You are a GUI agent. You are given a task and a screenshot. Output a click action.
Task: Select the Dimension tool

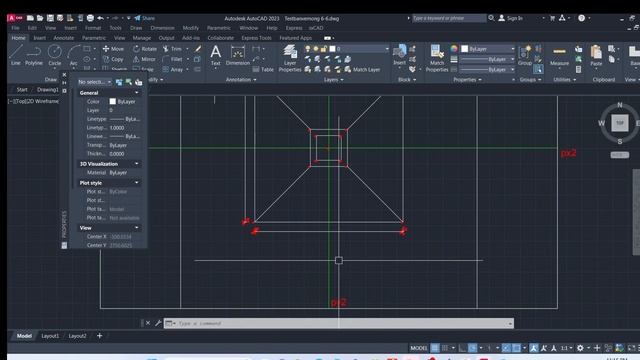(238, 56)
